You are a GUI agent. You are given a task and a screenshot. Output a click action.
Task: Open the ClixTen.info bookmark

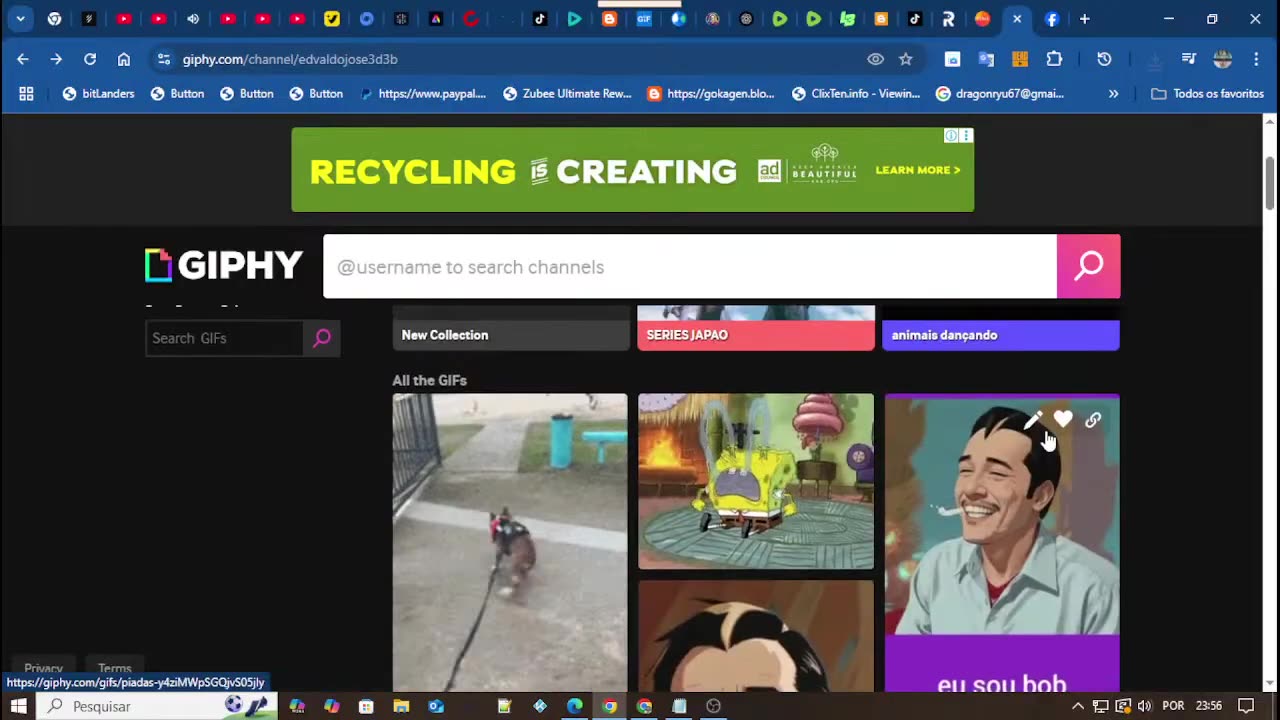856,93
